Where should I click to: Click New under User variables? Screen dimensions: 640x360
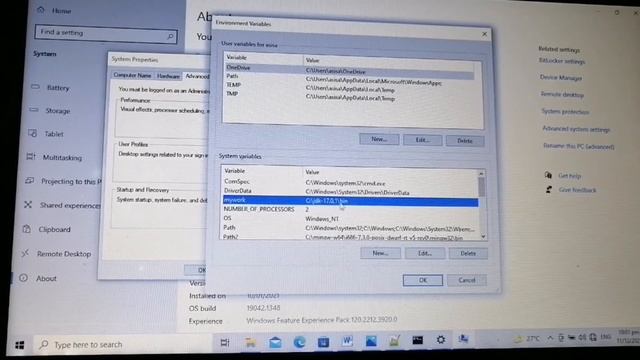(379, 140)
